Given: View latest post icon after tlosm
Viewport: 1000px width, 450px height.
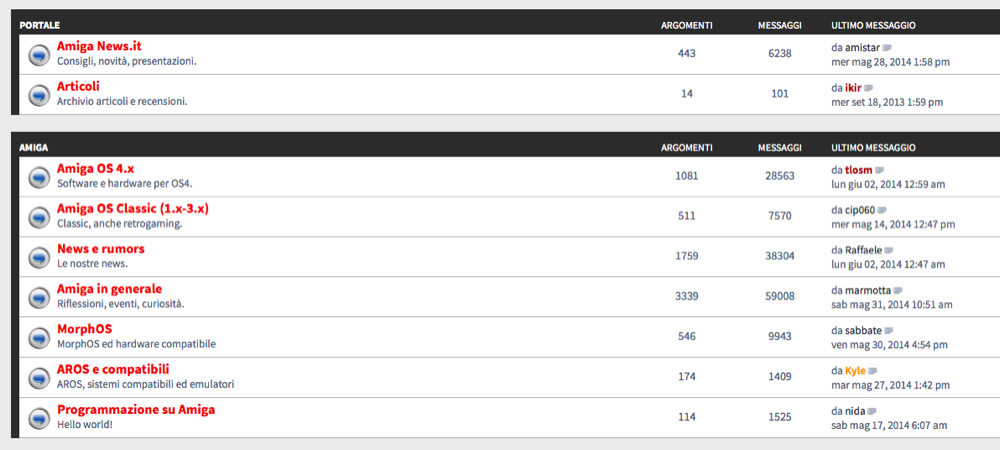Looking at the screenshot, I should click(x=879, y=170).
